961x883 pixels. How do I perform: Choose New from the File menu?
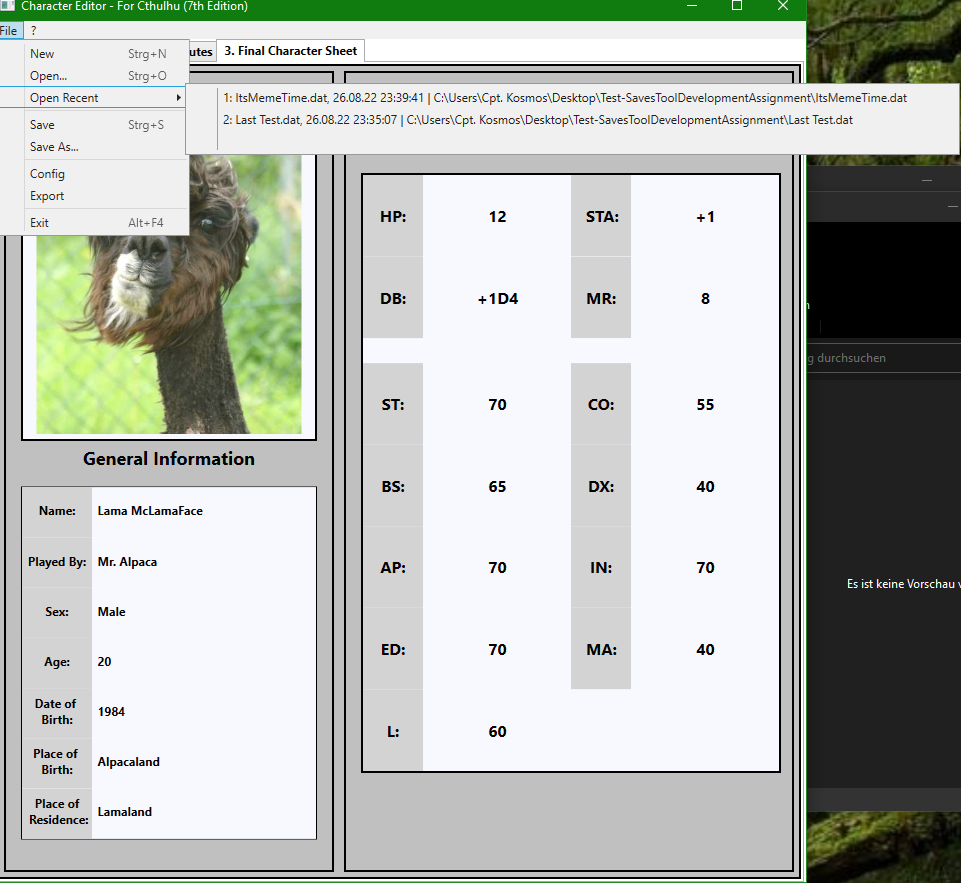(43, 54)
